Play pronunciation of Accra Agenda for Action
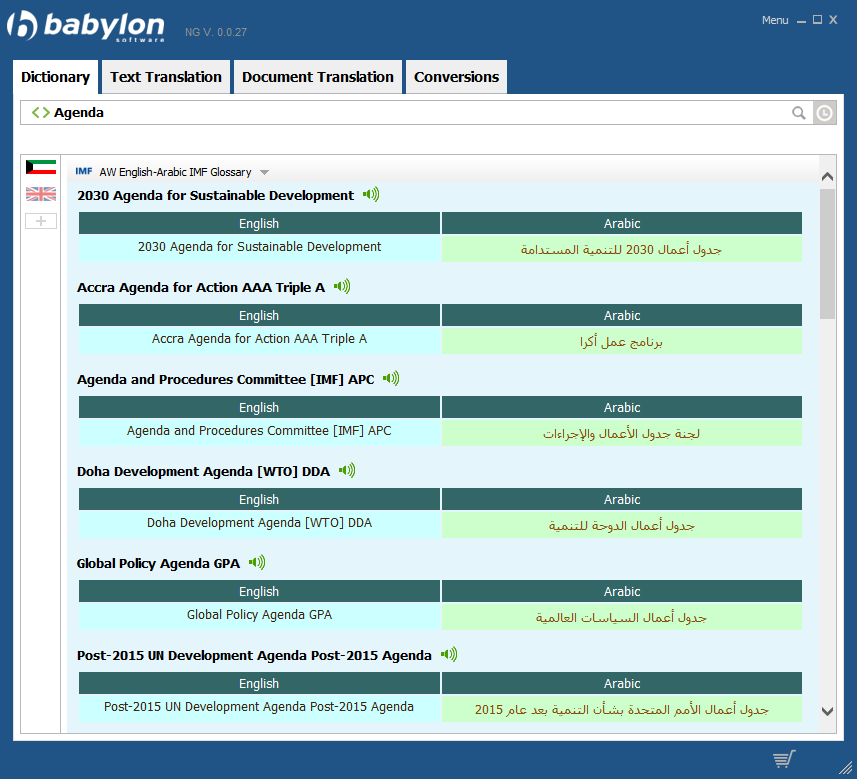 point(342,287)
